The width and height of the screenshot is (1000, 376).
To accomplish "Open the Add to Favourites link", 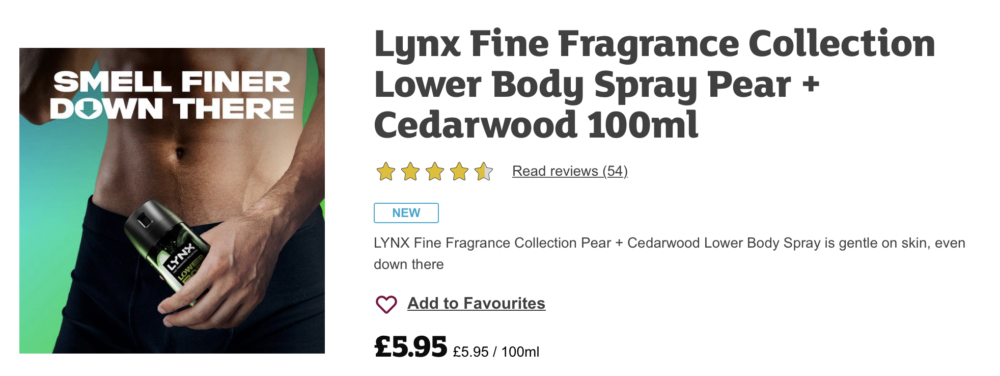I will tap(476, 303).
